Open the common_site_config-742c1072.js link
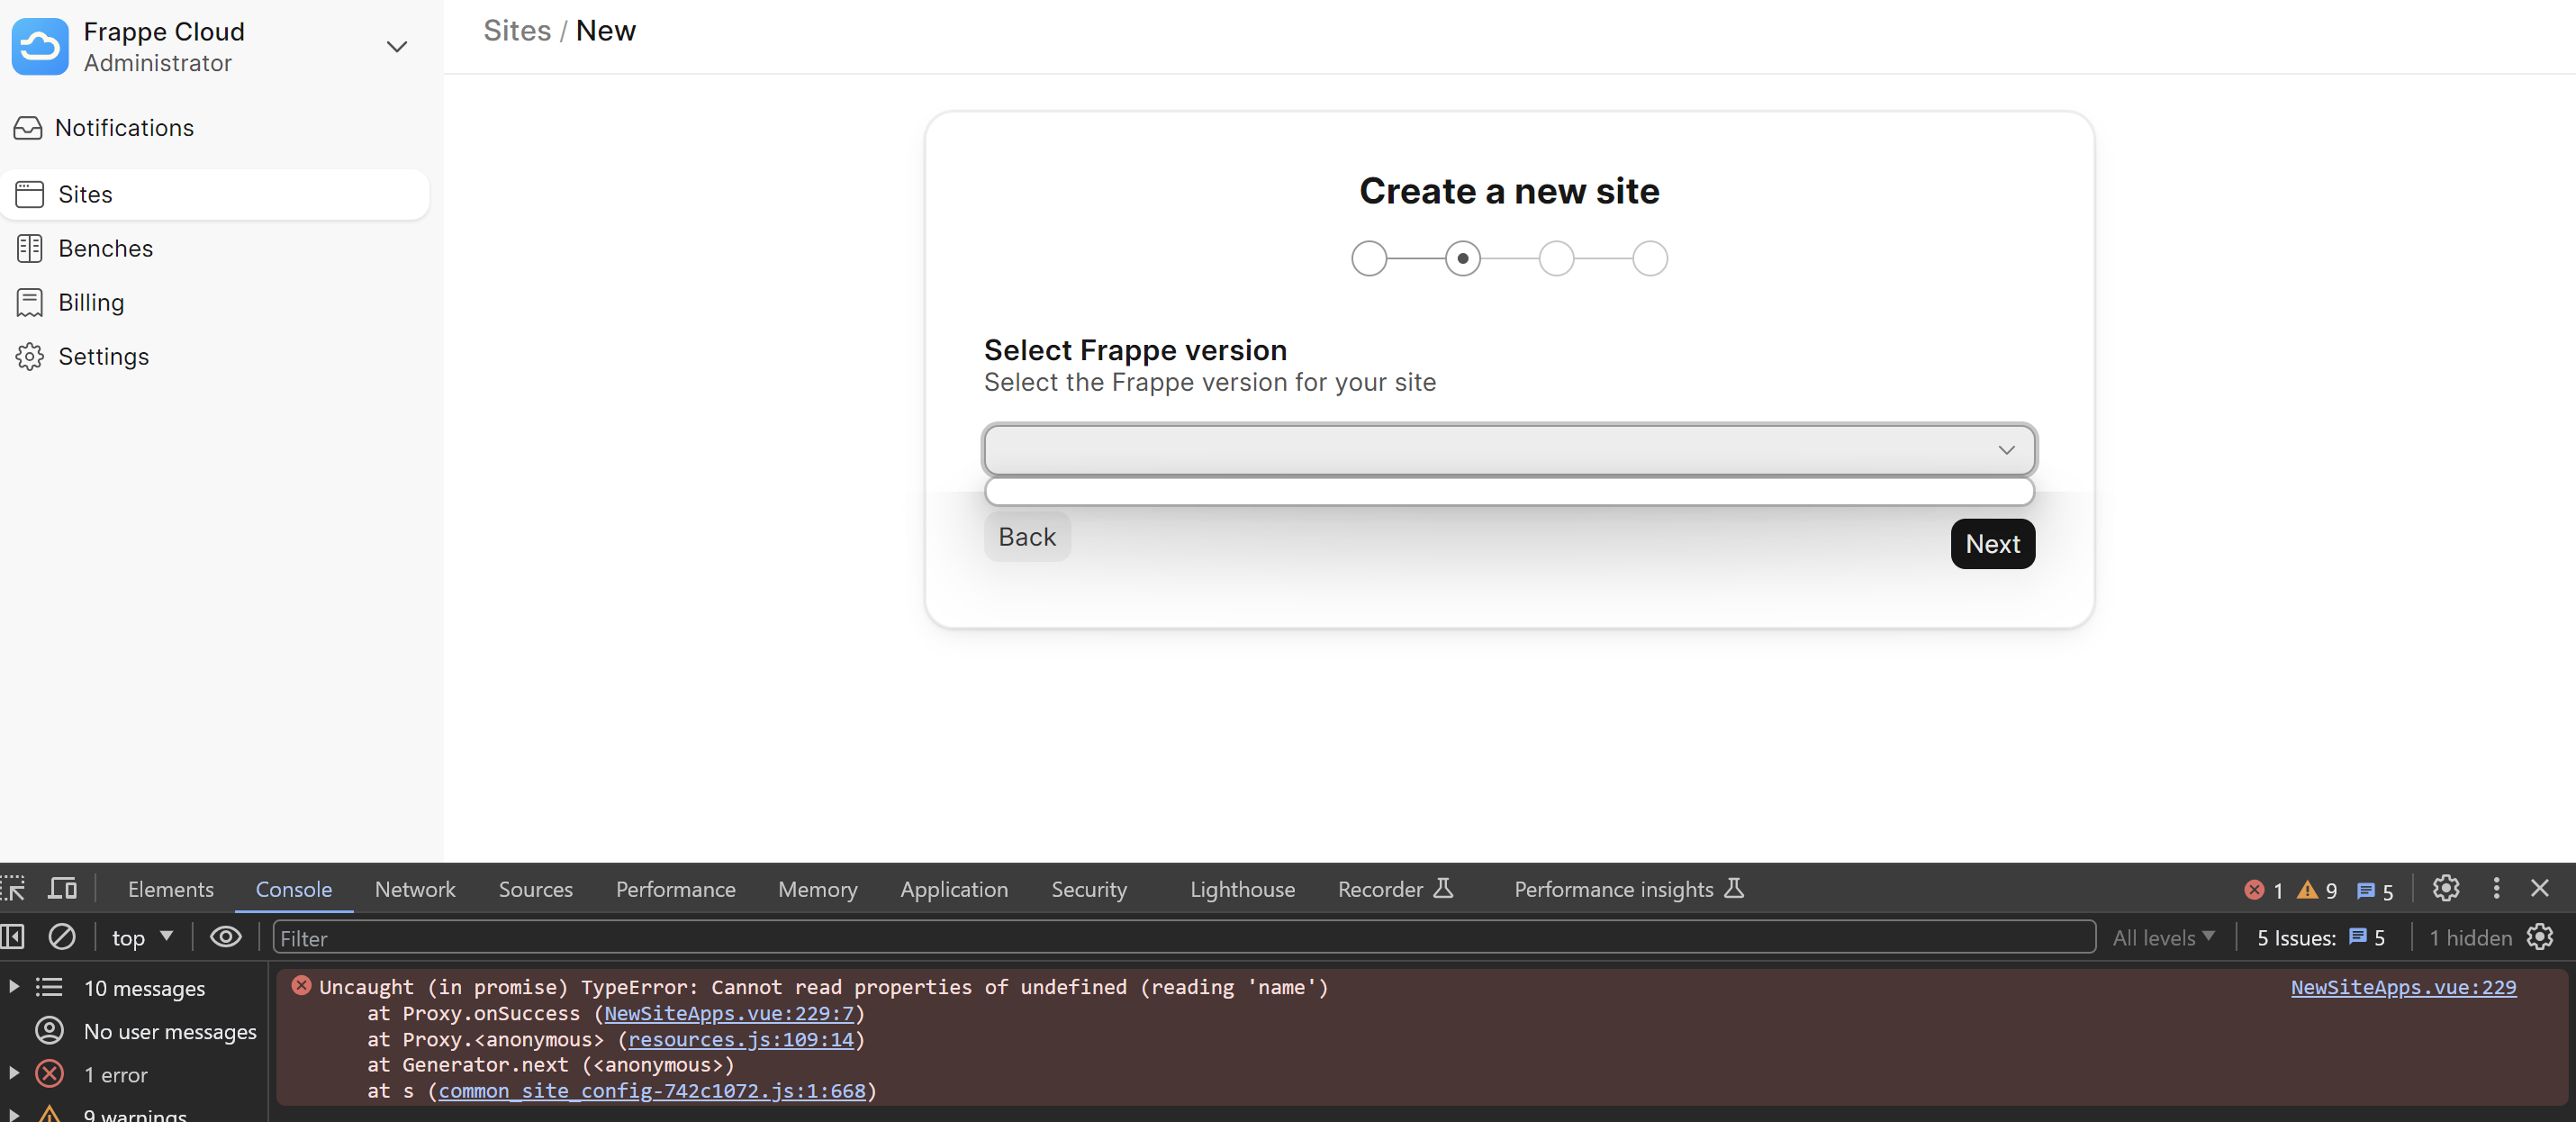2576x1122 pixels. pyautogui.click(x=652, y=1091)
